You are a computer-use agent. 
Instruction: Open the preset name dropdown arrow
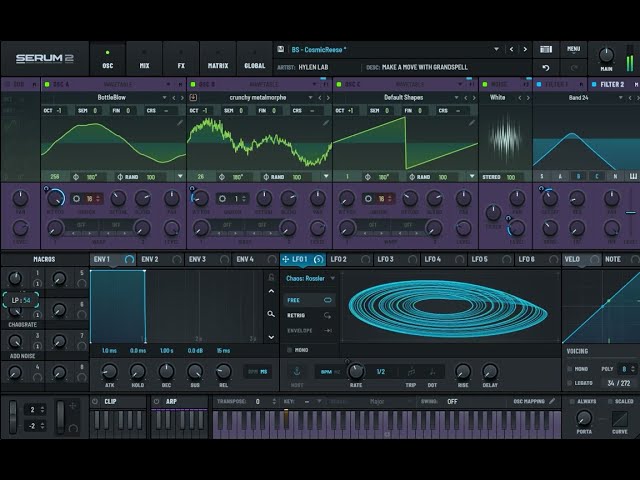pyautogui.click(x=496, y=49)
